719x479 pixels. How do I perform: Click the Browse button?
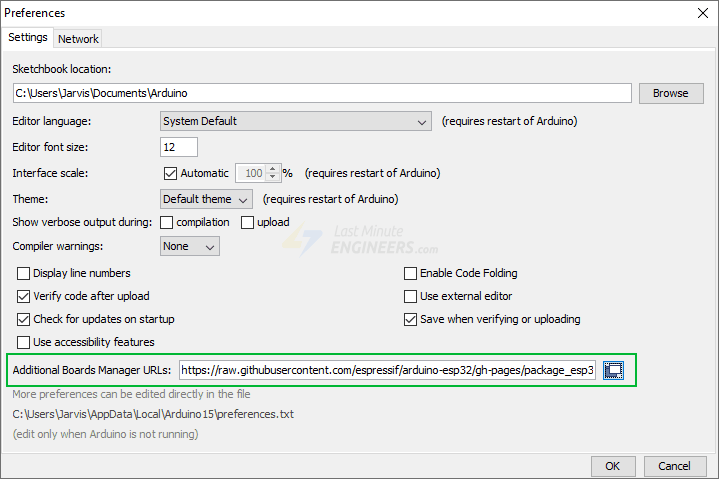[x=671, y=94]
